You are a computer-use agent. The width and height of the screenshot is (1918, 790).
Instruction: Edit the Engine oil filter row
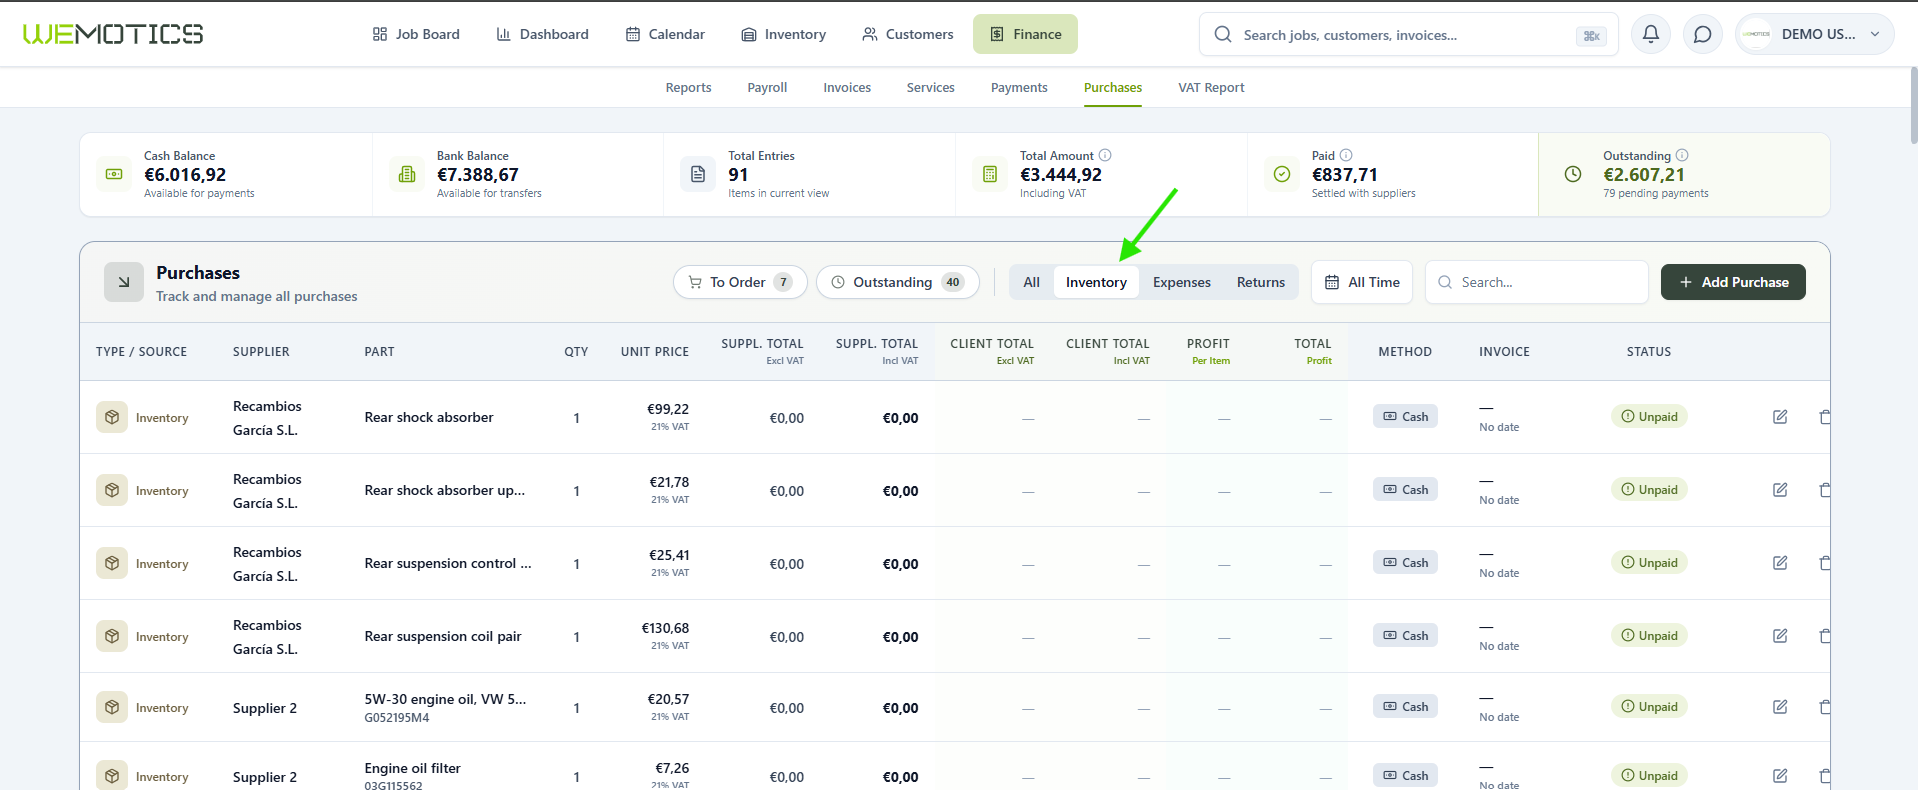tap(1780, 776)
